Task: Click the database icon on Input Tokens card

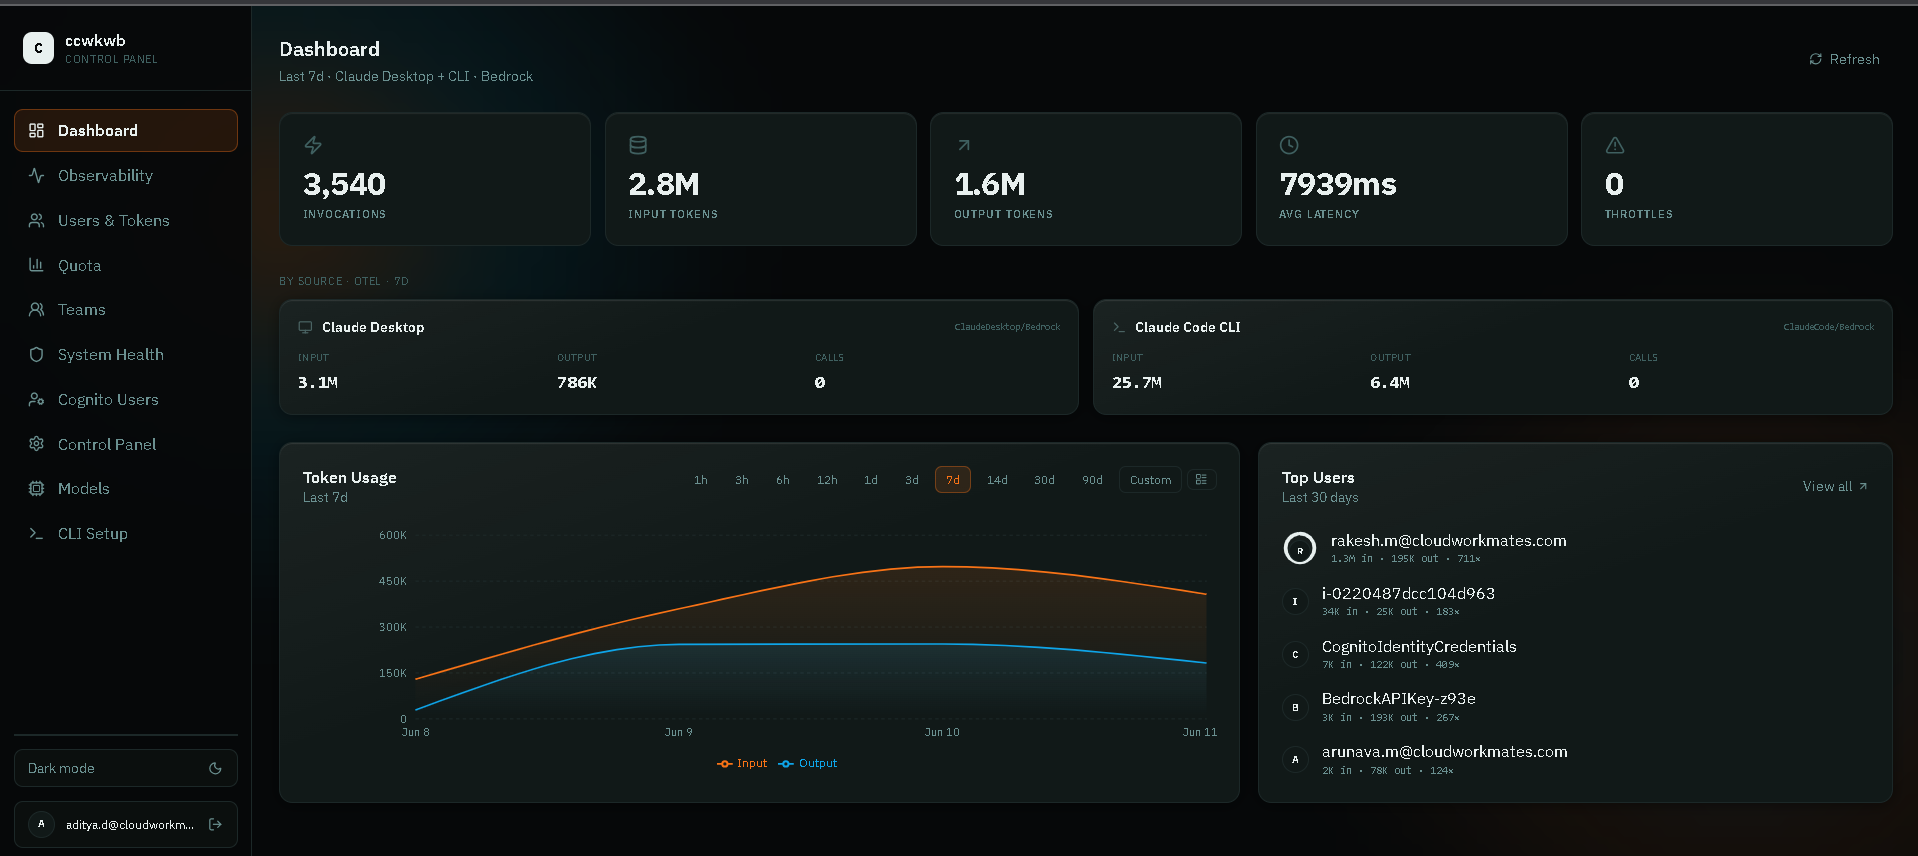Action: pos(638,145)
